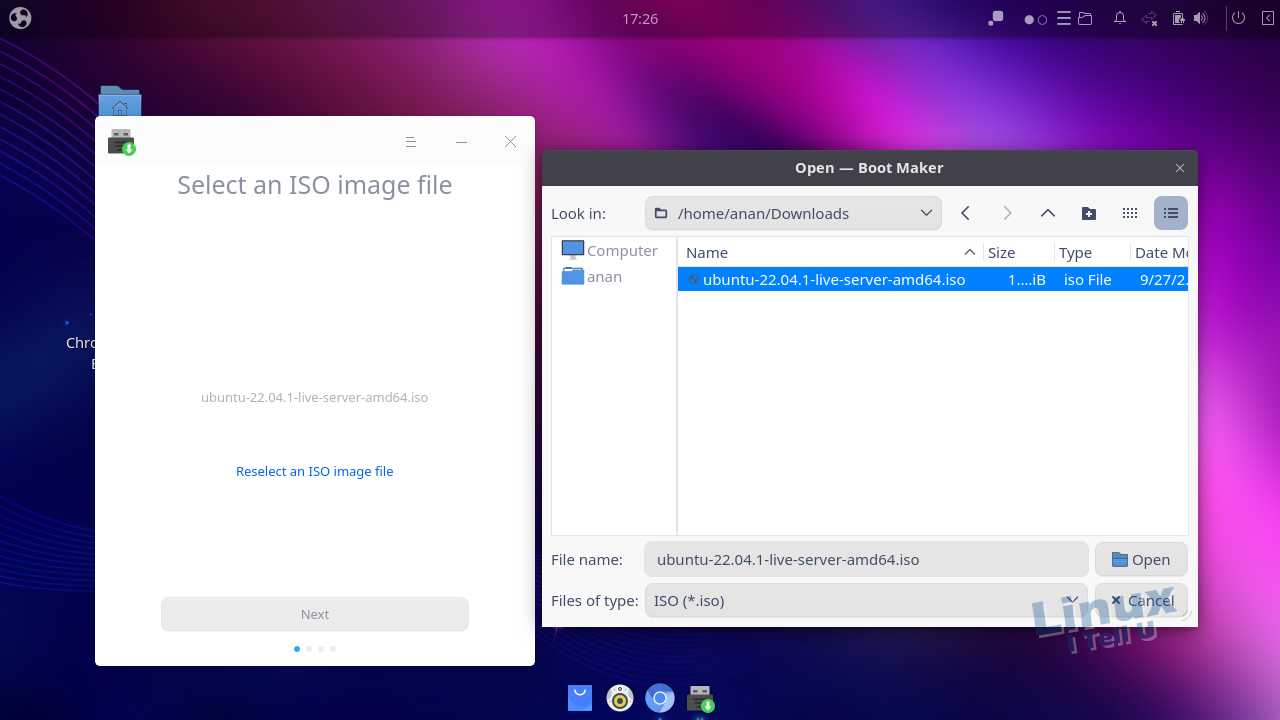Click the clock showing 17:26

(x=640, y=18)
